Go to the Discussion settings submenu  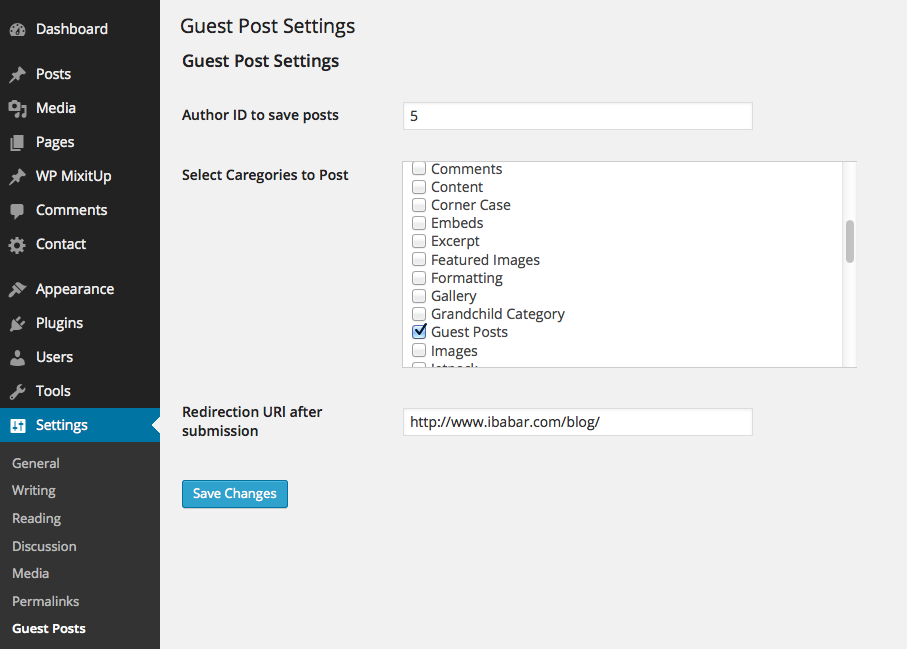click(x=44, y=546)
